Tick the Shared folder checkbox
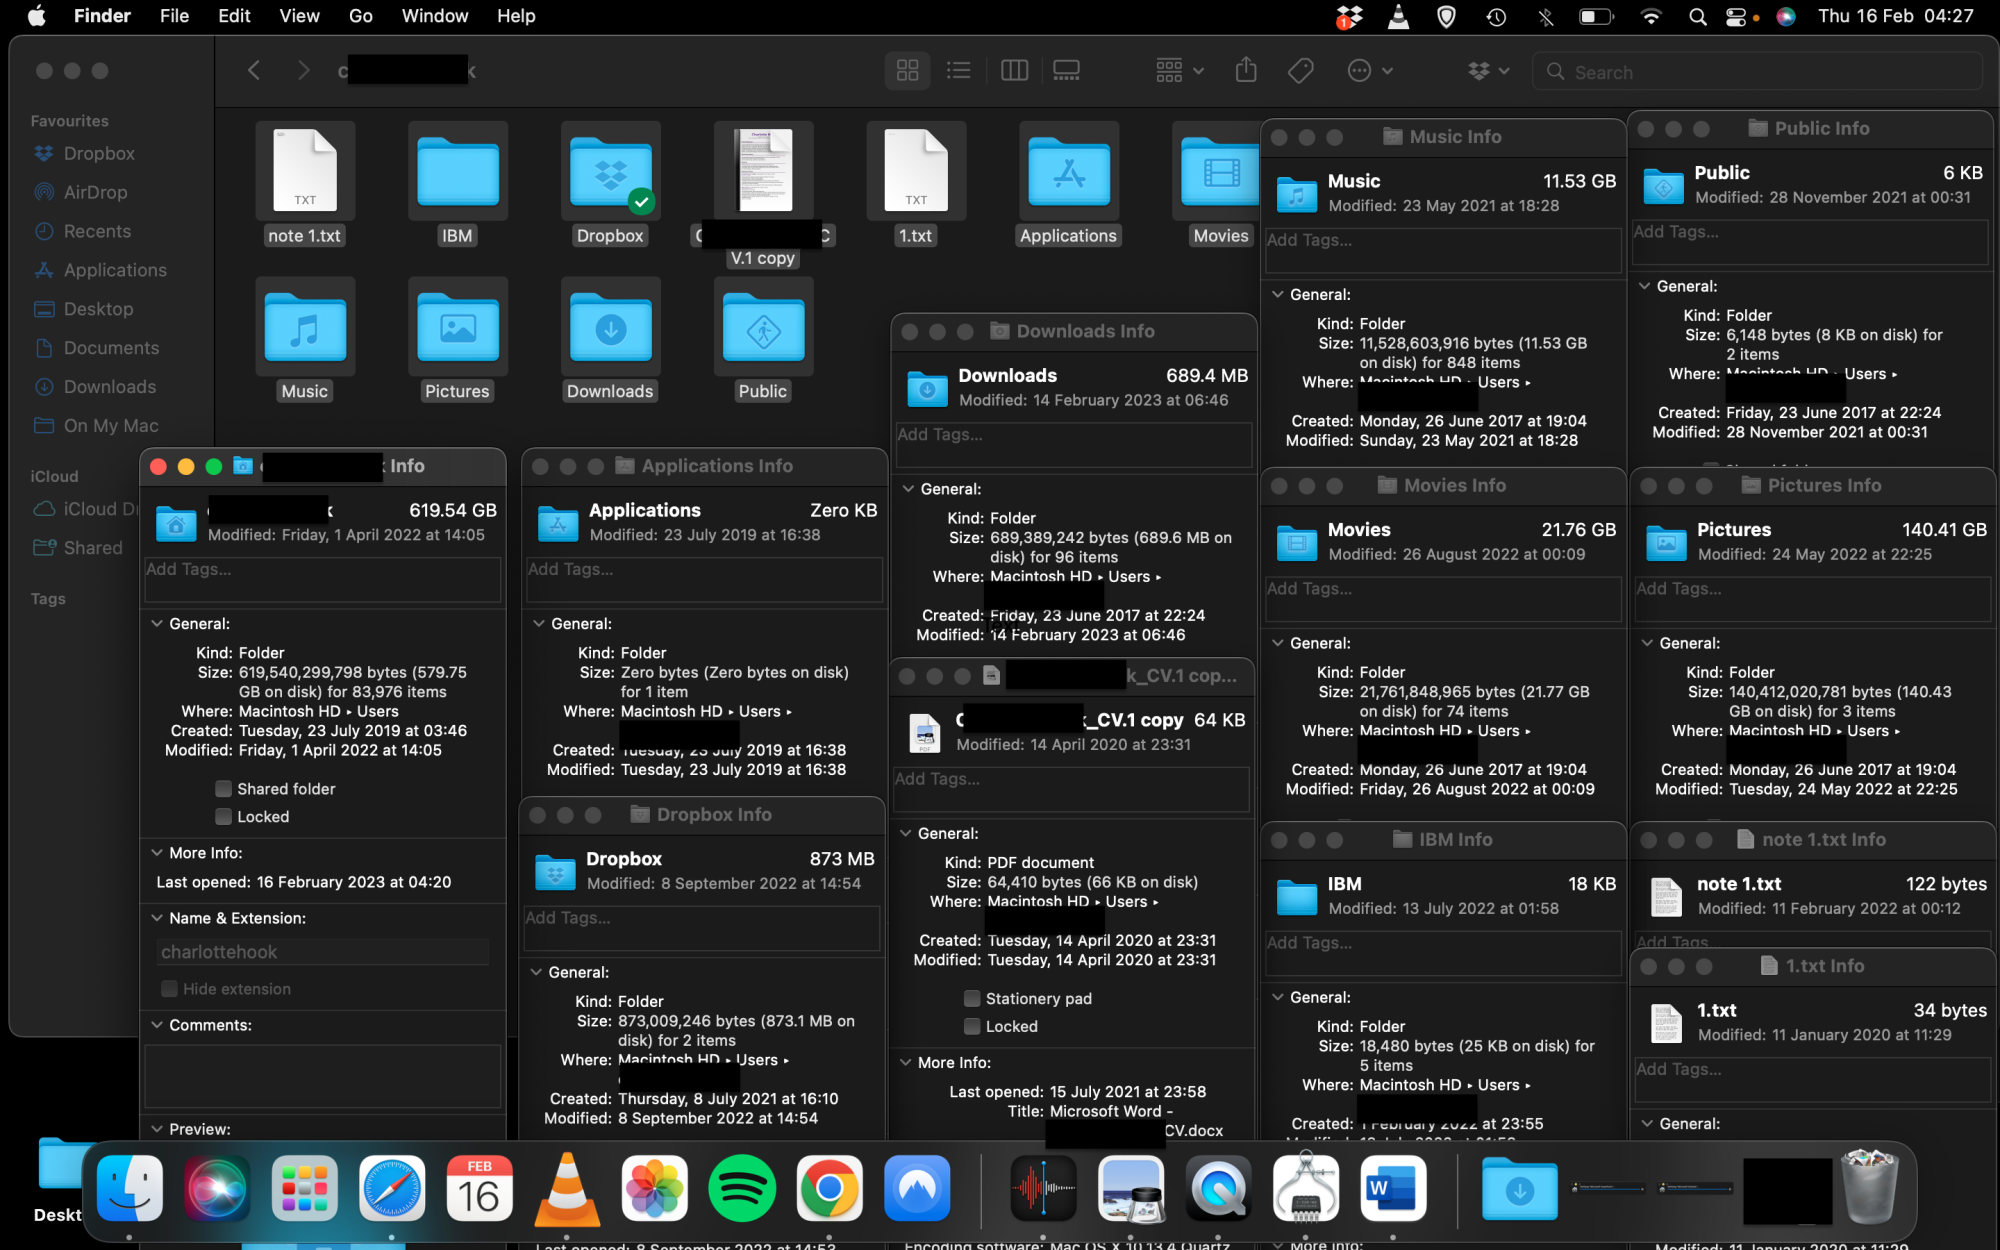Image resolution: width=2000 pixels, height=1250 pixels. click(224, 789)
